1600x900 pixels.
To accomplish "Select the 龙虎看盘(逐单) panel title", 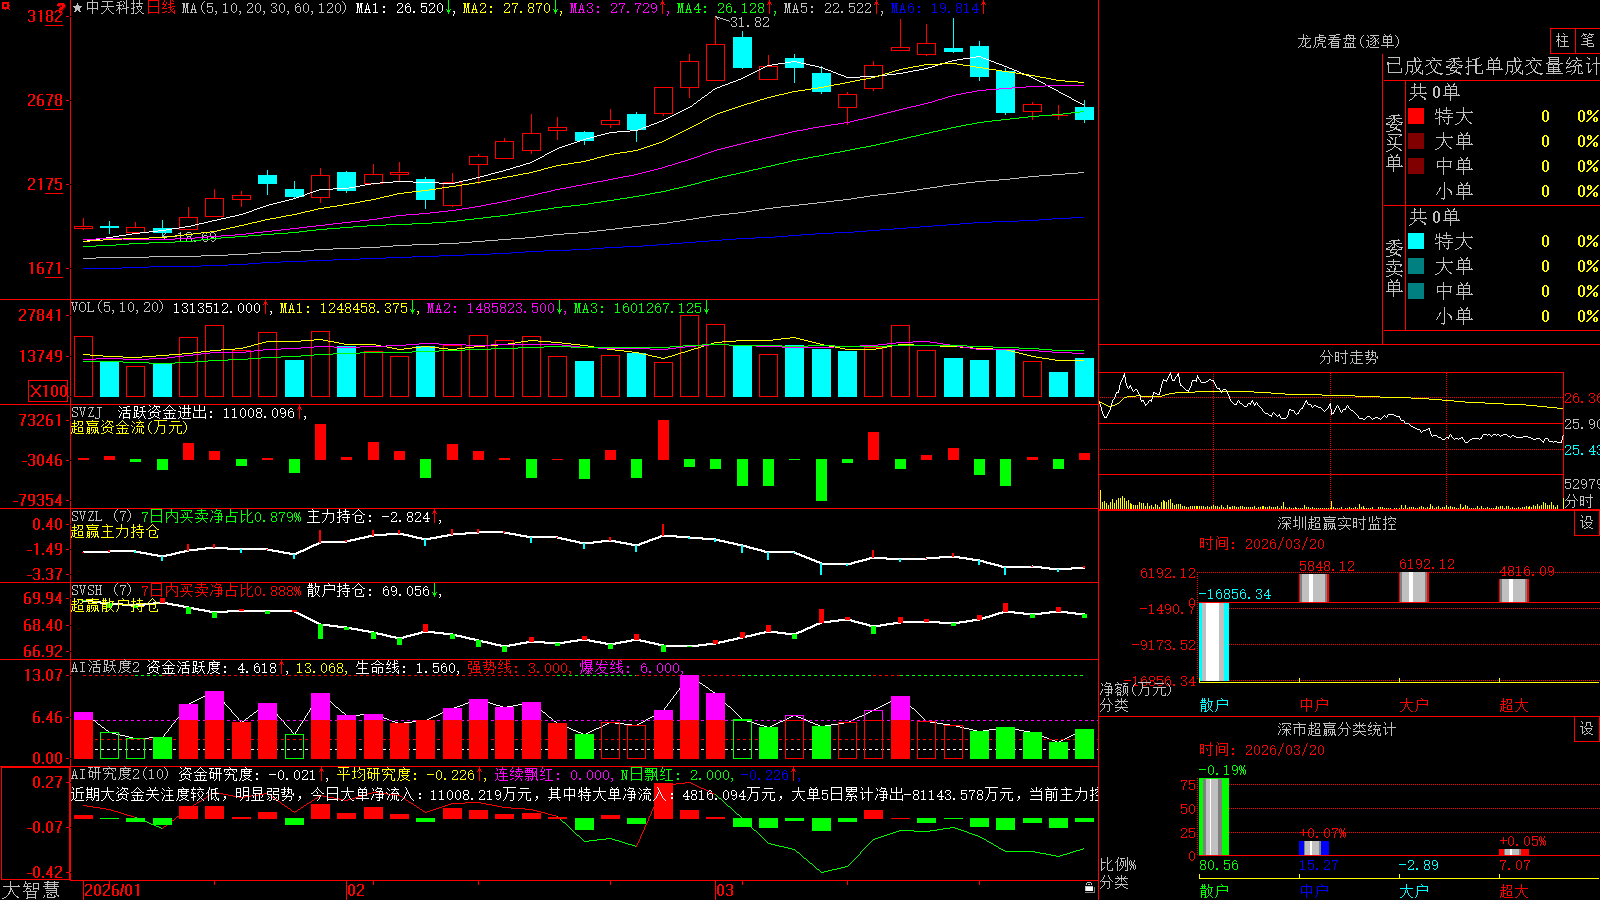I will 1348,41.
